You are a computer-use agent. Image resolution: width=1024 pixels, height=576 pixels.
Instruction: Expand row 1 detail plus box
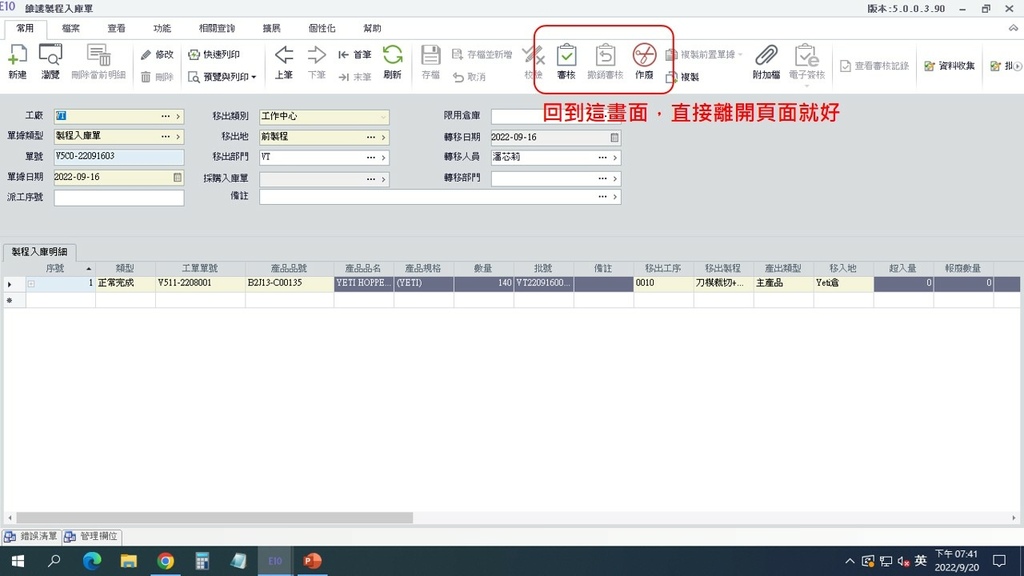pos(31,283)
